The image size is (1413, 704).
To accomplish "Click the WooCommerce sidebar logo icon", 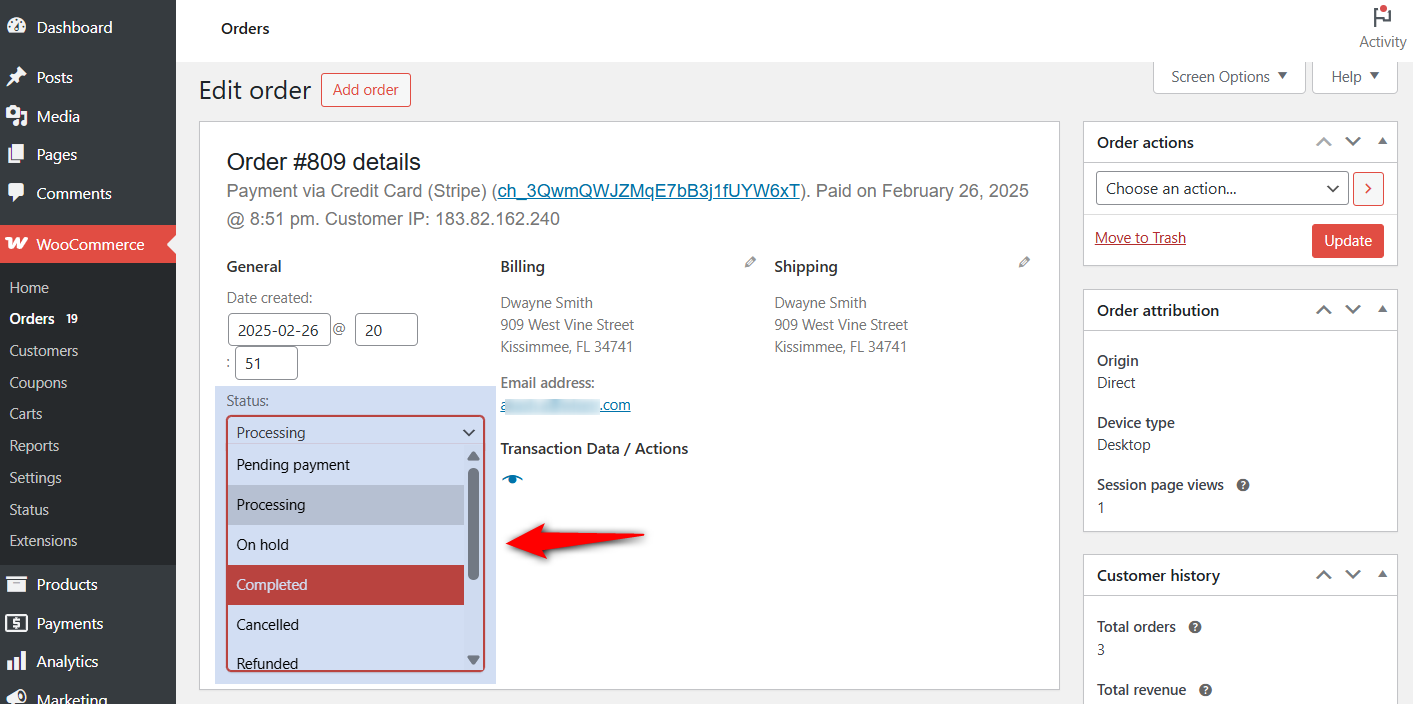I will click(18, 243).
